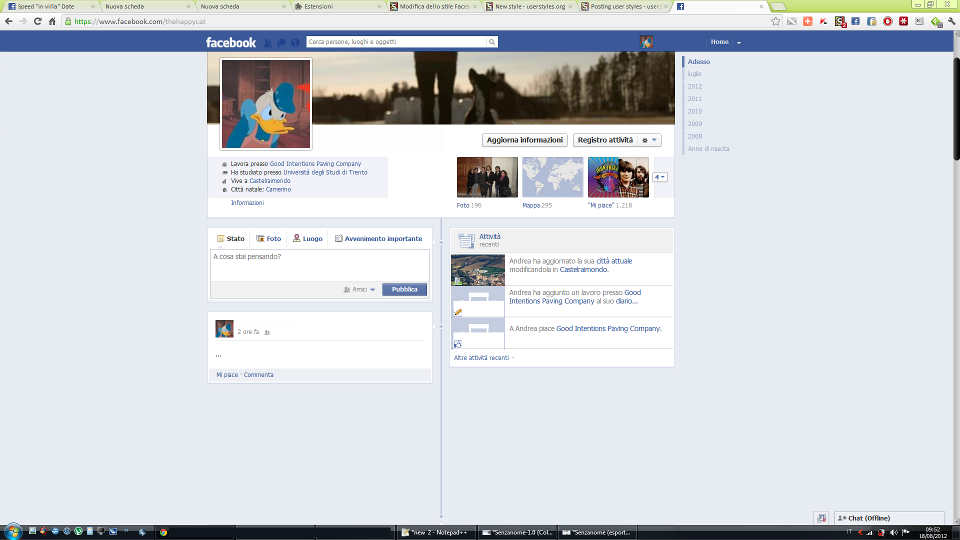The image size is (960, 540).
Task: Switch to 'Modifica dello stile' browser tab
Action: click(x=434, y=6)
